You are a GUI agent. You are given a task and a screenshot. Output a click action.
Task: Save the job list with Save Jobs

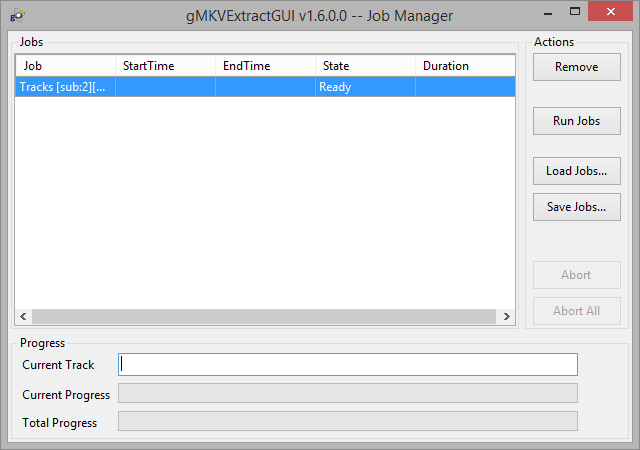click(x=577, y=207)
